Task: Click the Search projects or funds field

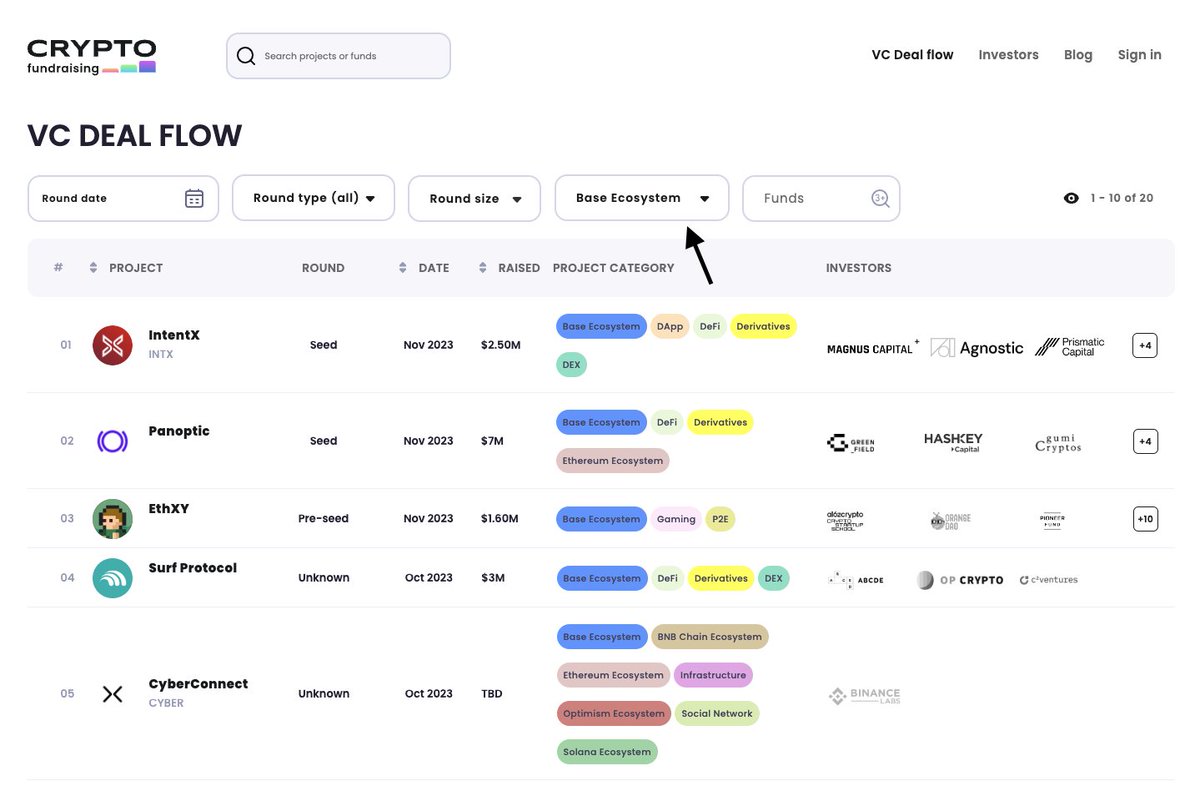Action: [338, 56]
